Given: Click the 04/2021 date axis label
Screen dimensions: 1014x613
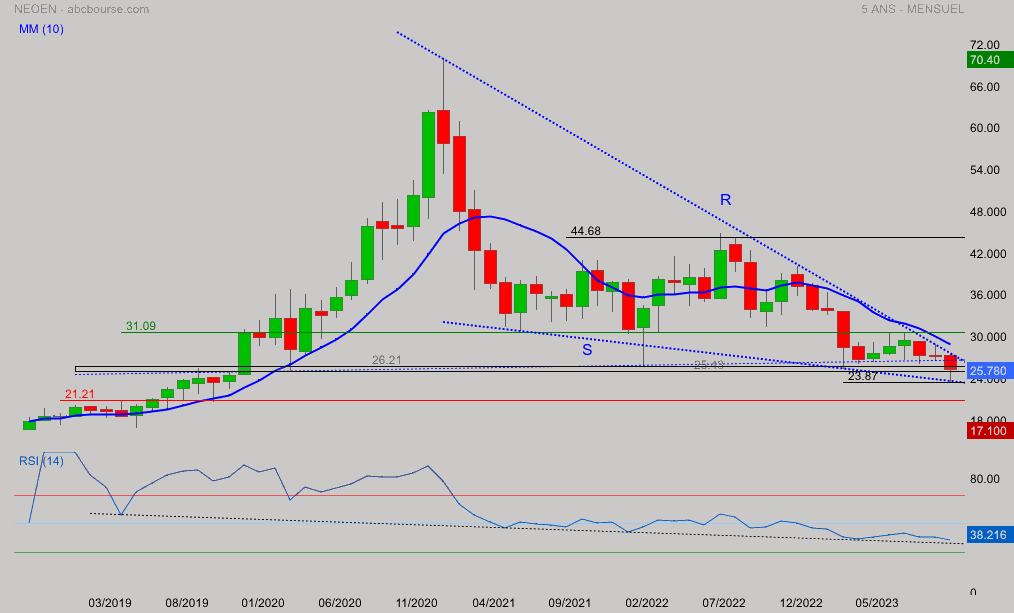Looking at the screenshot, I should (493, 603).
